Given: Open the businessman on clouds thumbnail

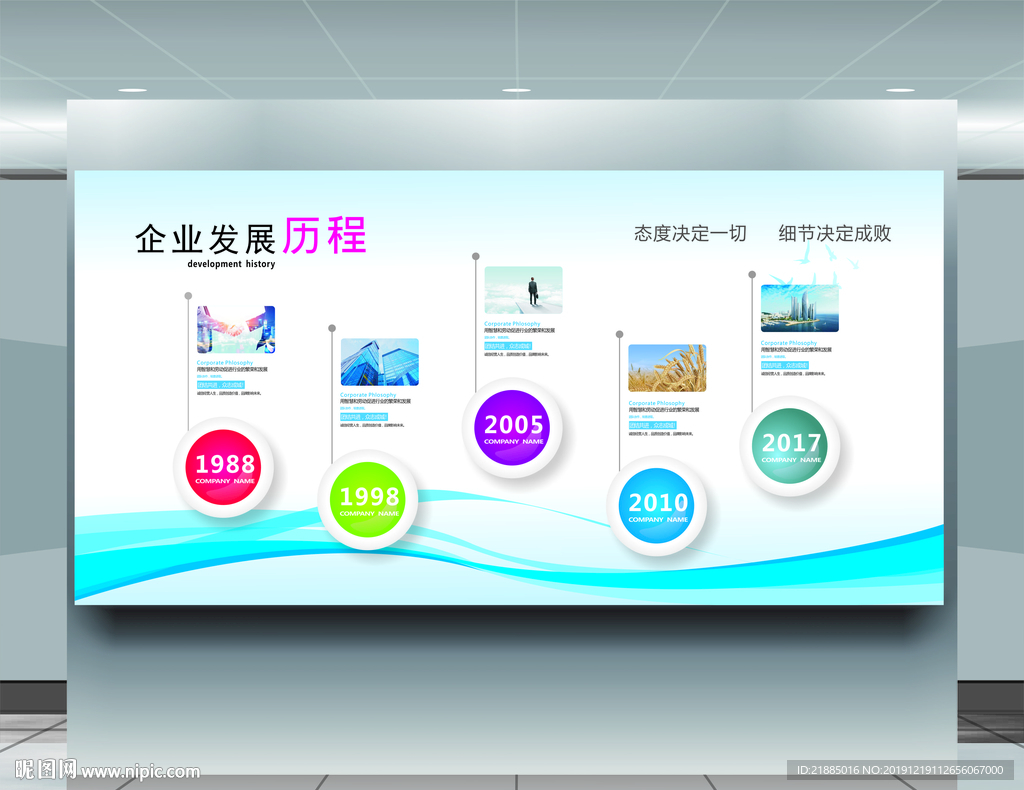Looking at the screenshot, I should point(523,291).
